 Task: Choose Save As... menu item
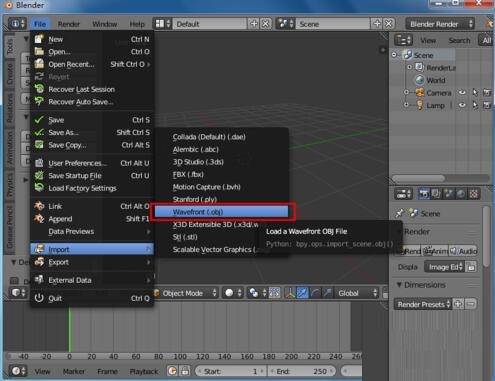point(92,133)
